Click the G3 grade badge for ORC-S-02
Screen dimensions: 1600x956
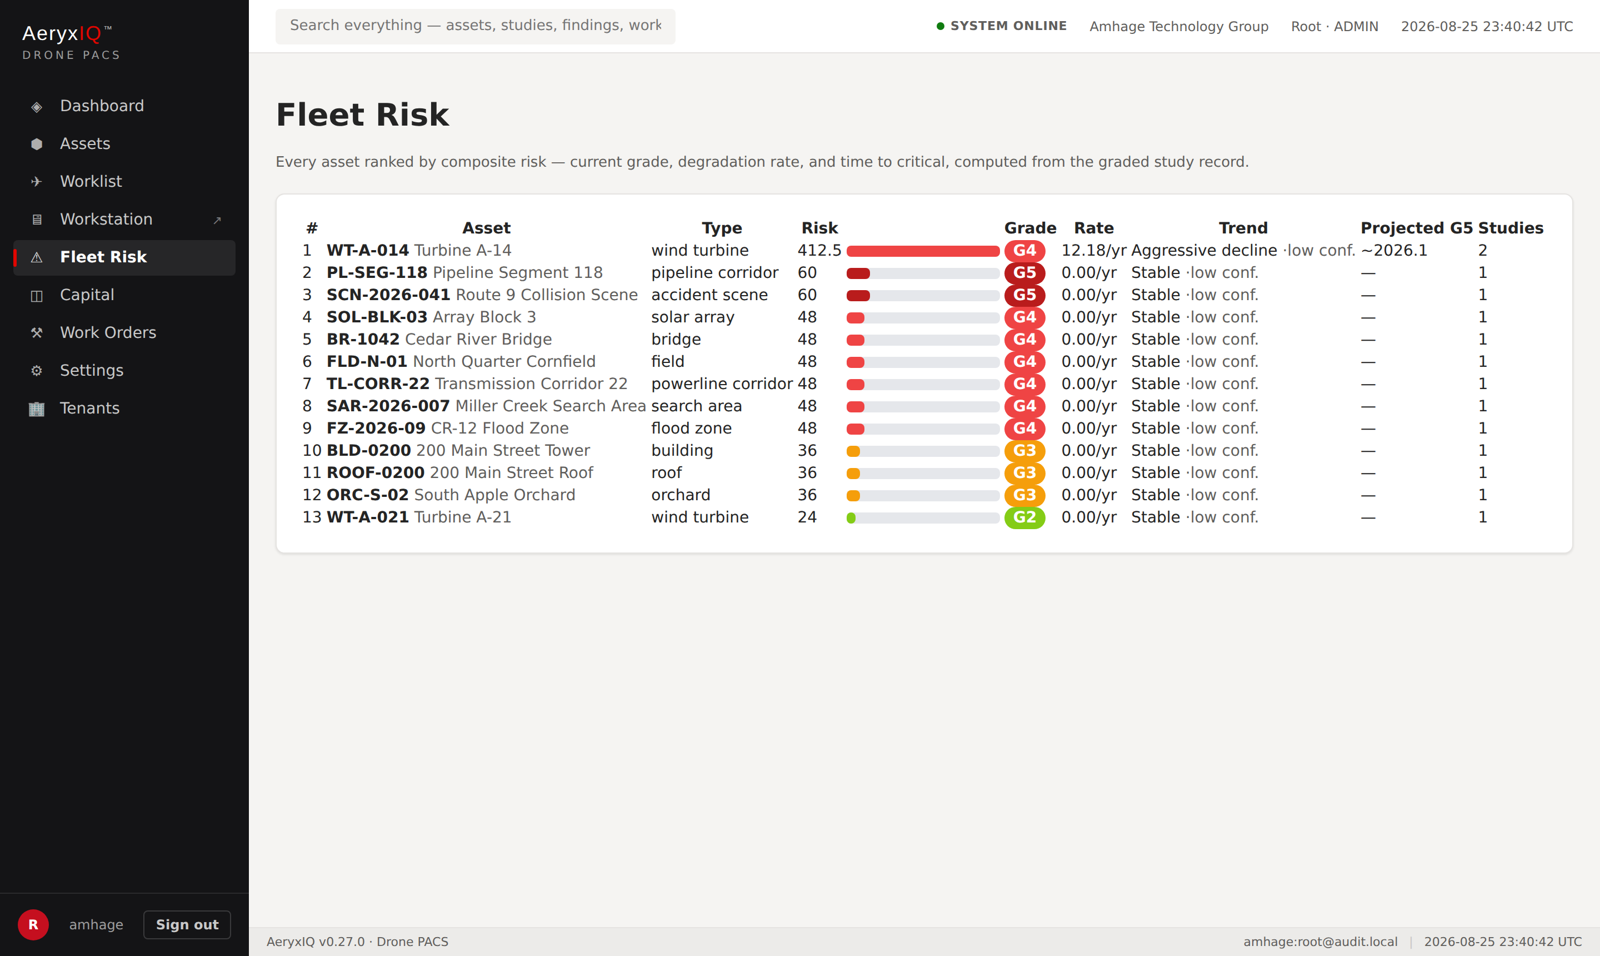pos(1025,495)
